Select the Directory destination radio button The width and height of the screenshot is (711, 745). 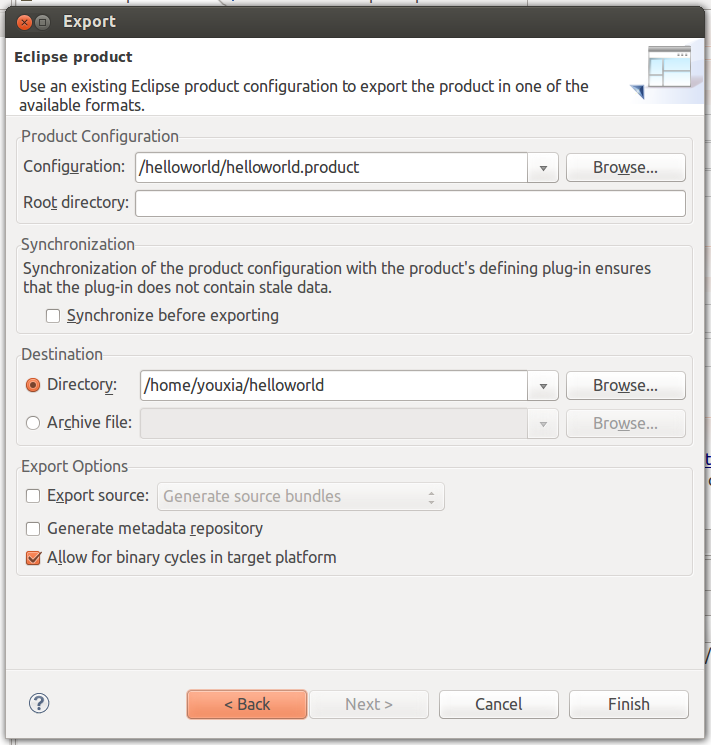34,385
